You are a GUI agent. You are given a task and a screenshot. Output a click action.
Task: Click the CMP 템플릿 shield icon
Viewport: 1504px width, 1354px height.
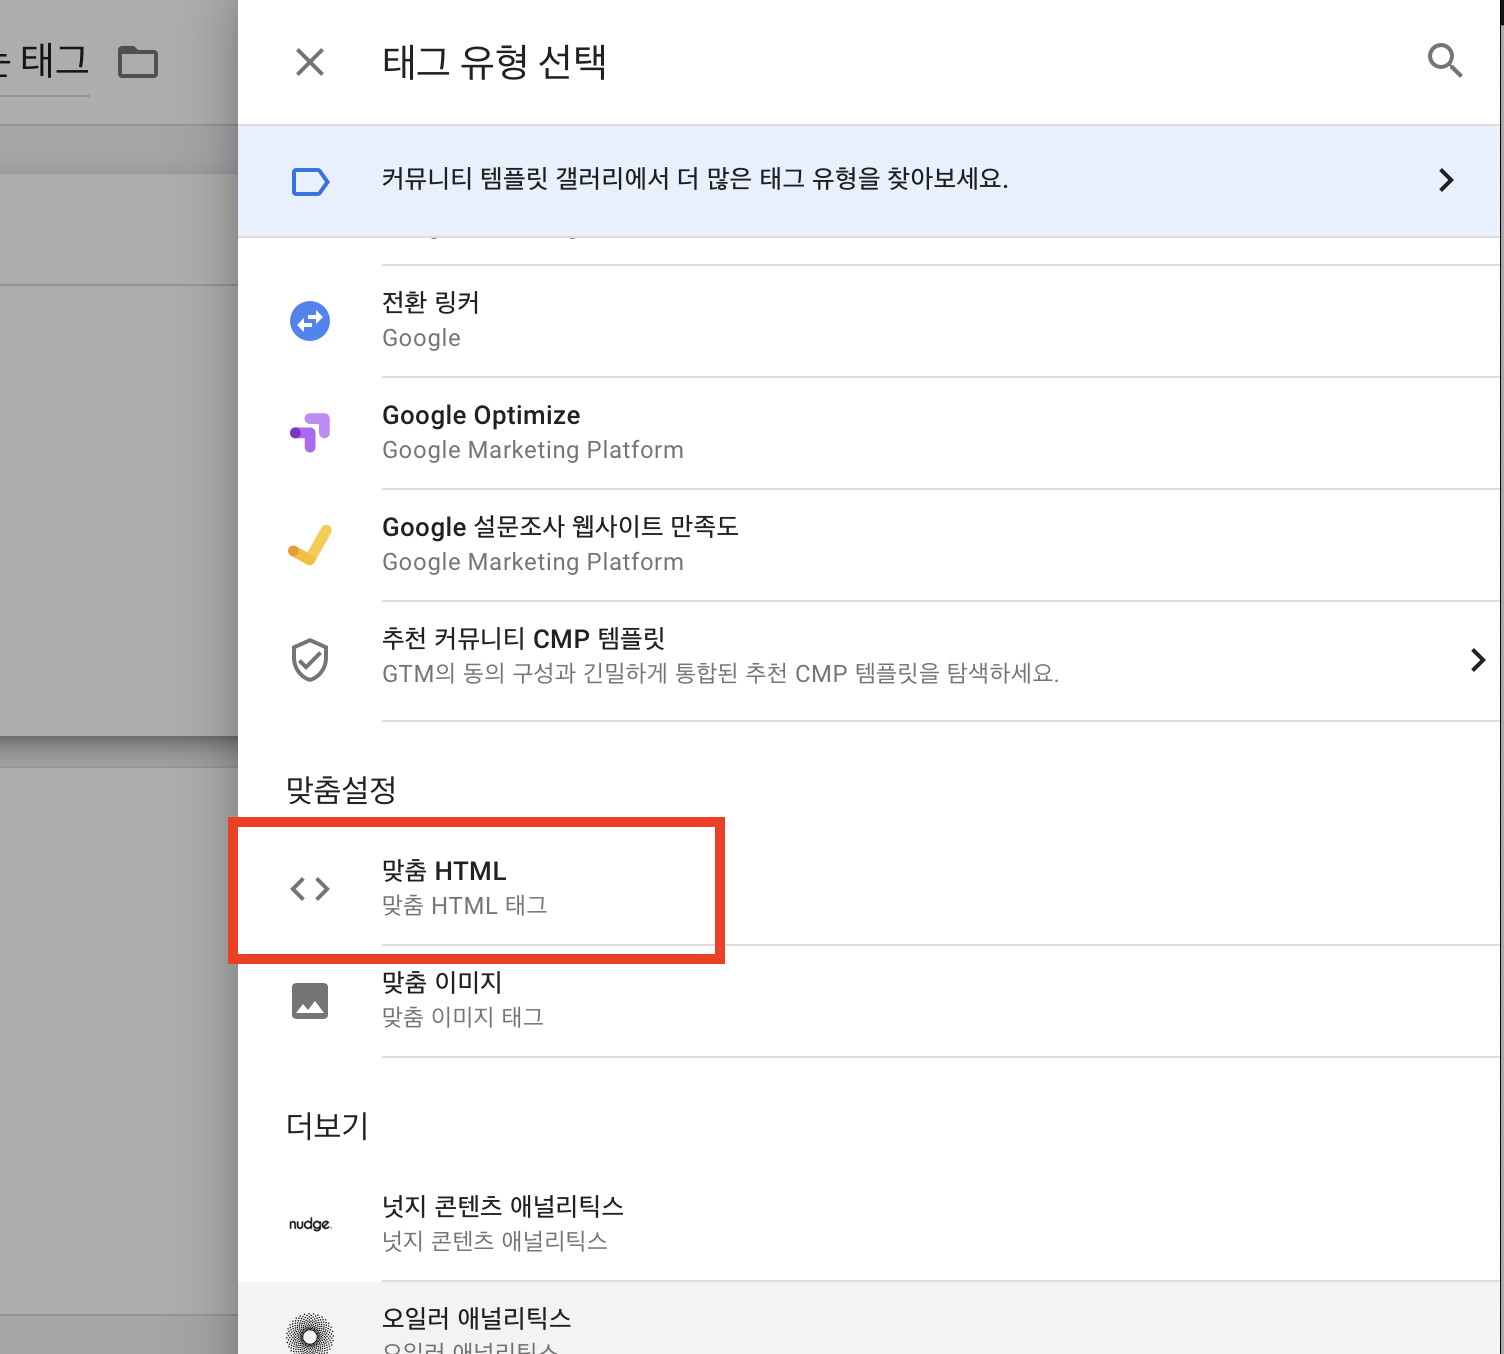[x=310, y=659]
